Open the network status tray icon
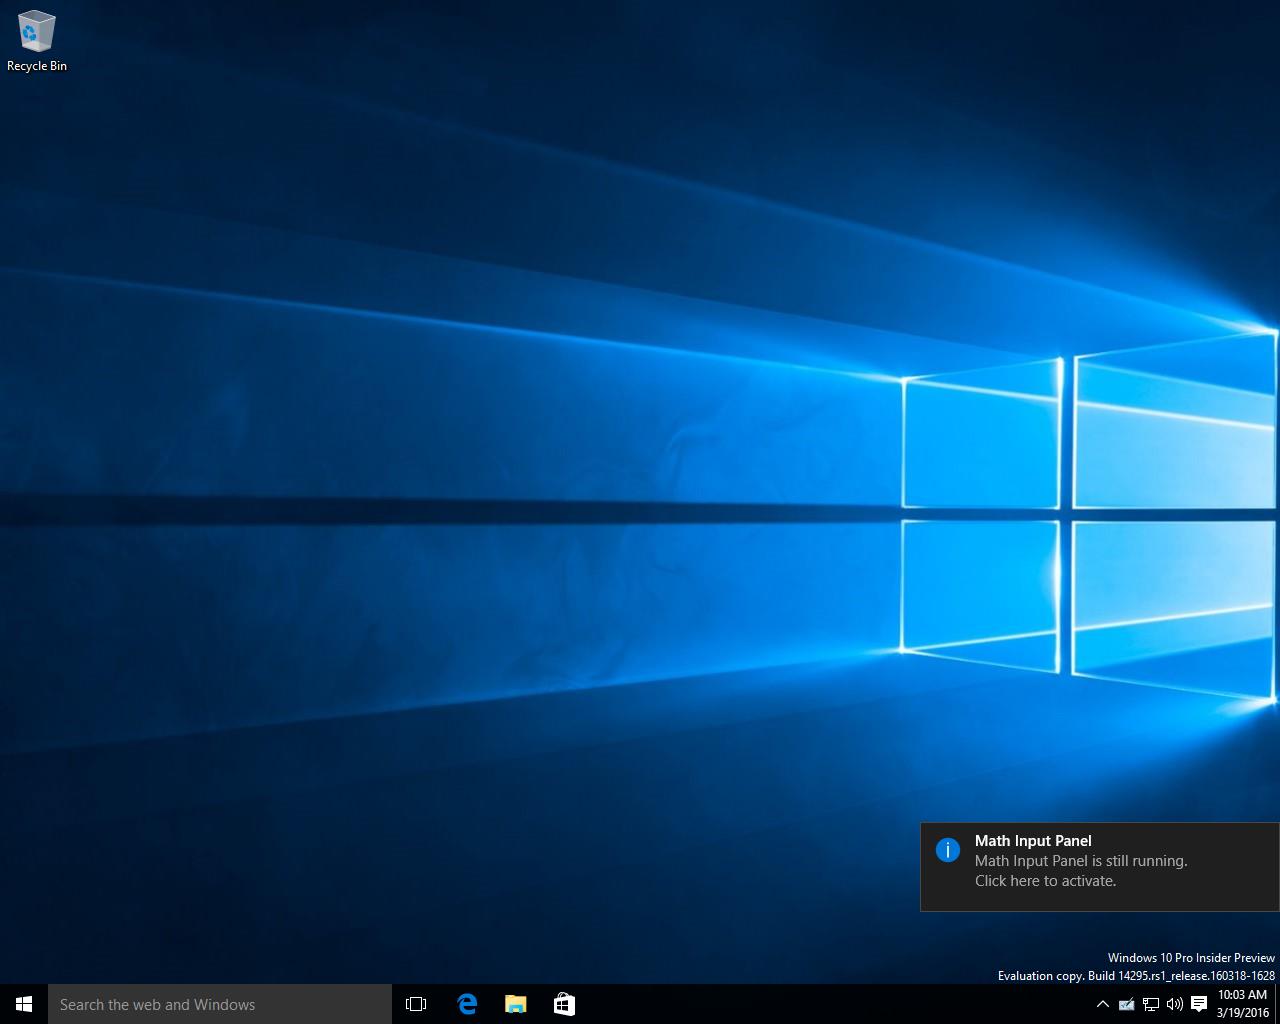Viewport: 1280px width, 1024px height. (1151, 1004)
